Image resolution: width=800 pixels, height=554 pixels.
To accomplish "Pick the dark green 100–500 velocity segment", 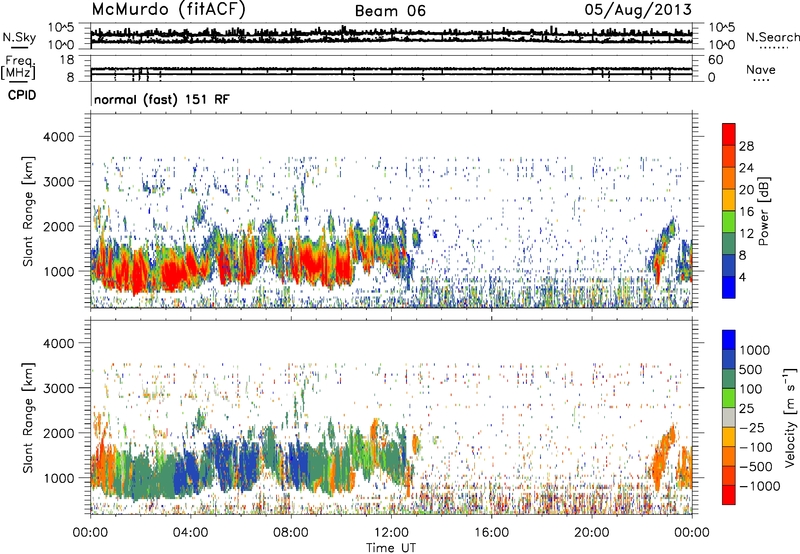I will point(729,379).
